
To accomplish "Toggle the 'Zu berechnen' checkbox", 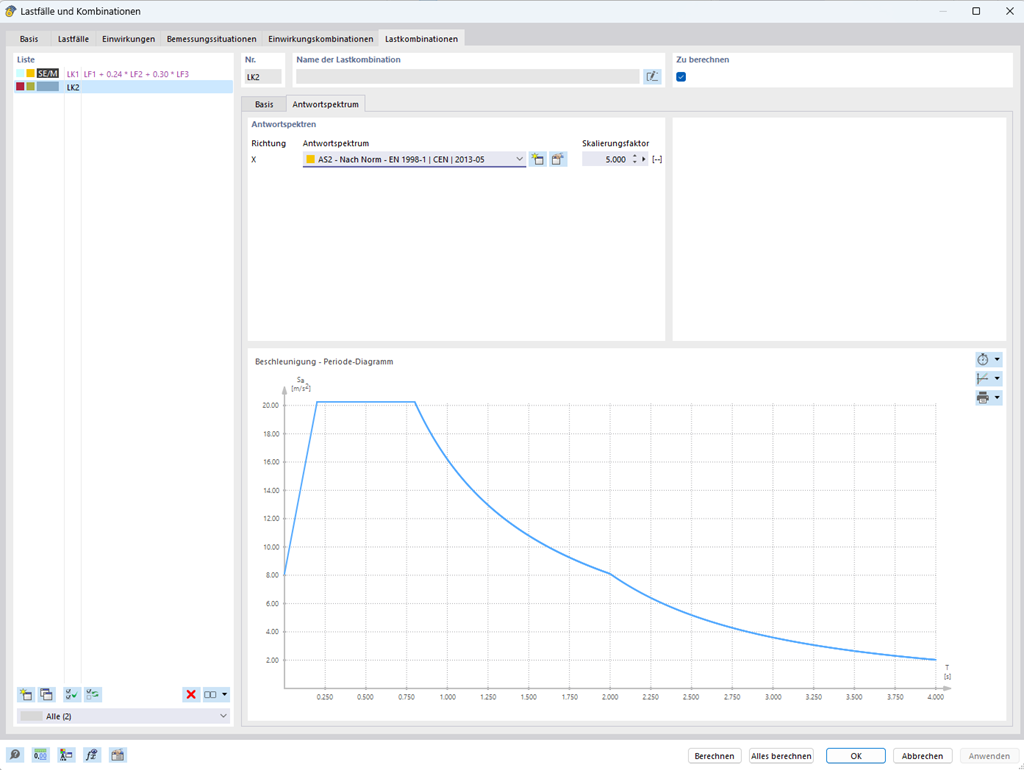I will [681, 76].
